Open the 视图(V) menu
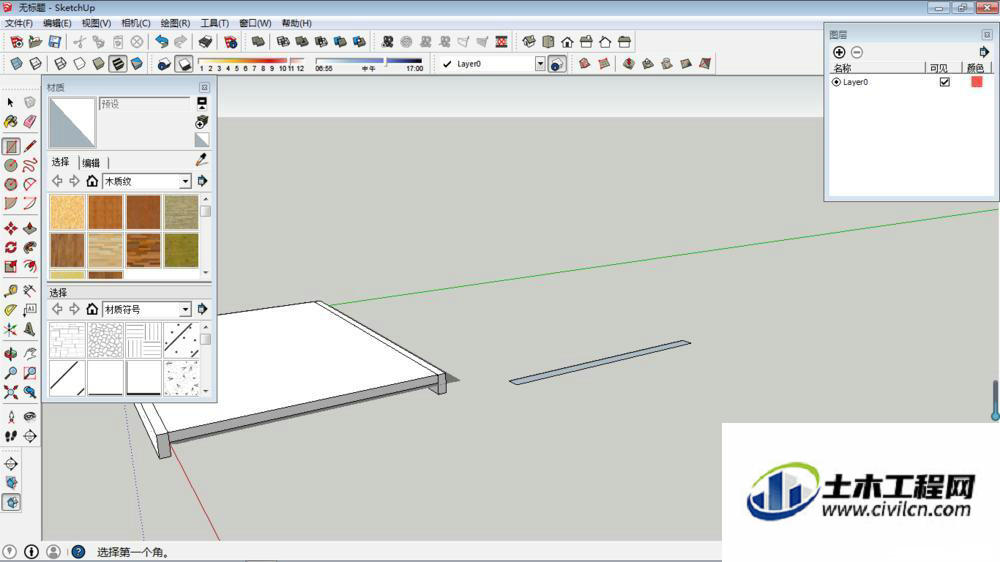This screenshot has width=1000, height=562. click(96, 23)
